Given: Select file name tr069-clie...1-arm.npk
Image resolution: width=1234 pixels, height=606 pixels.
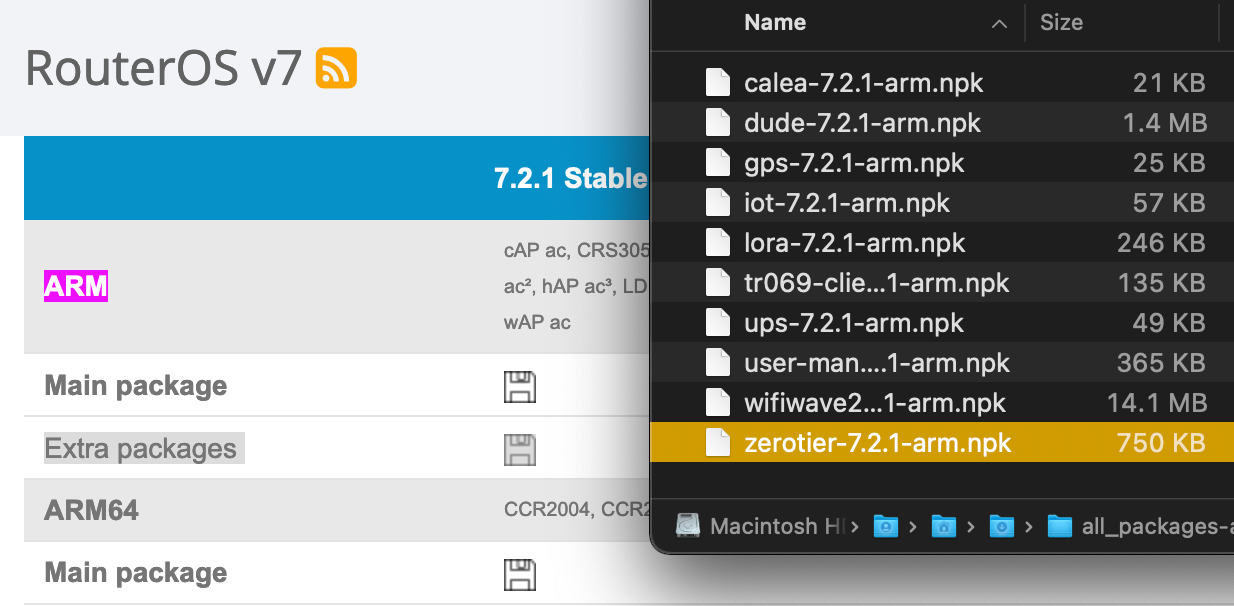Looking at the screenshot, I should [877, 283].
